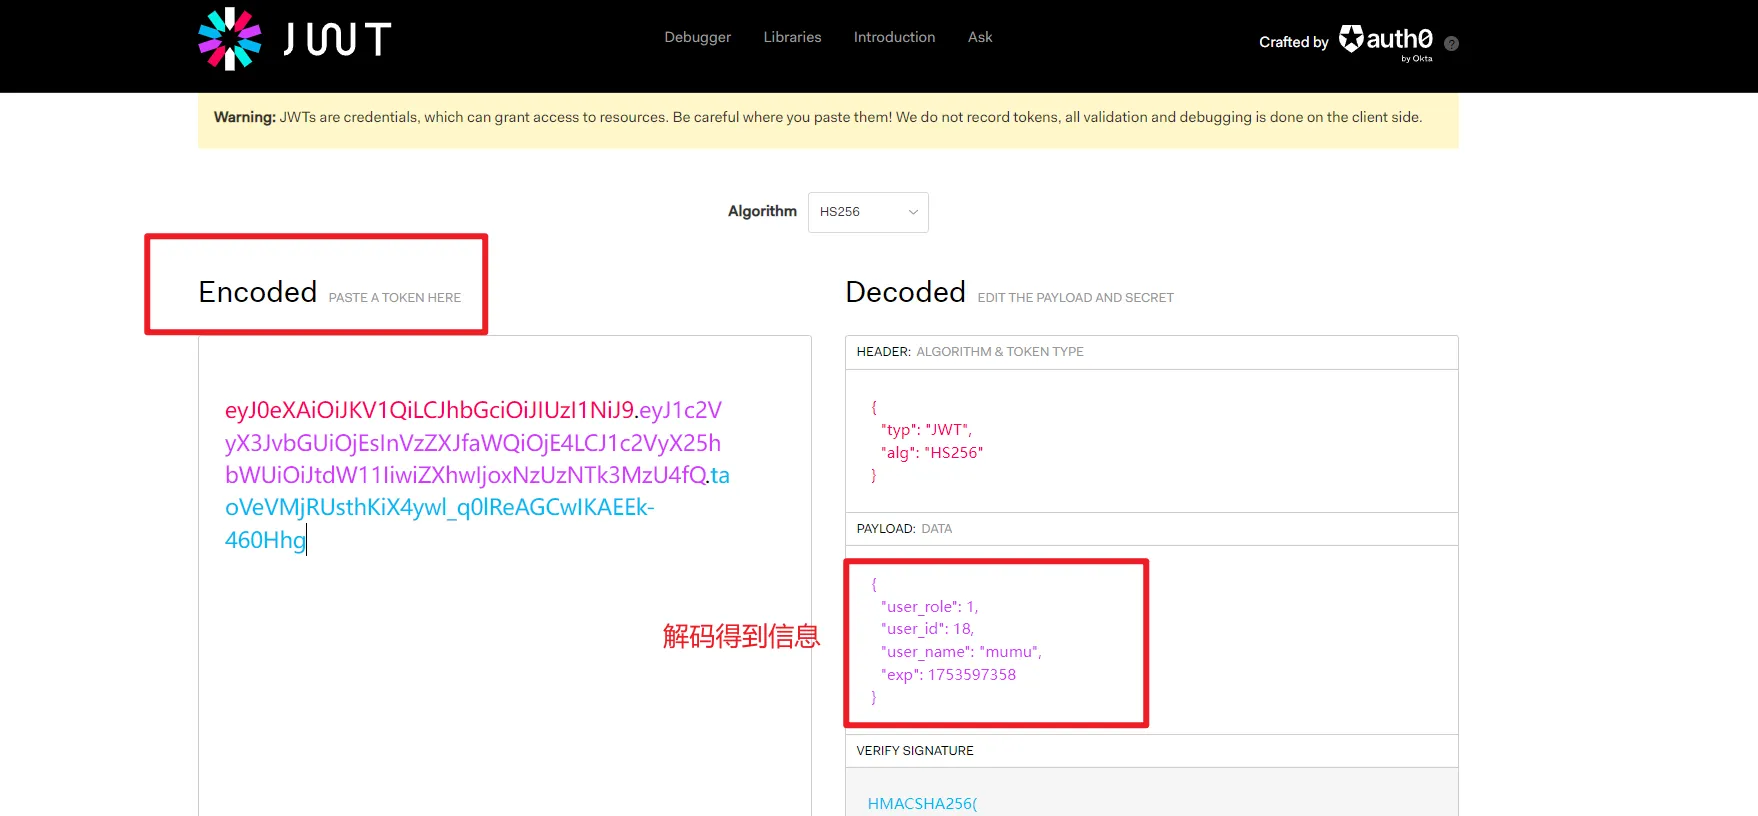The width and height of the screenshot is (1758, 816).
Task: Click the Ask link in navigation
Action: [x=980, y=37]
